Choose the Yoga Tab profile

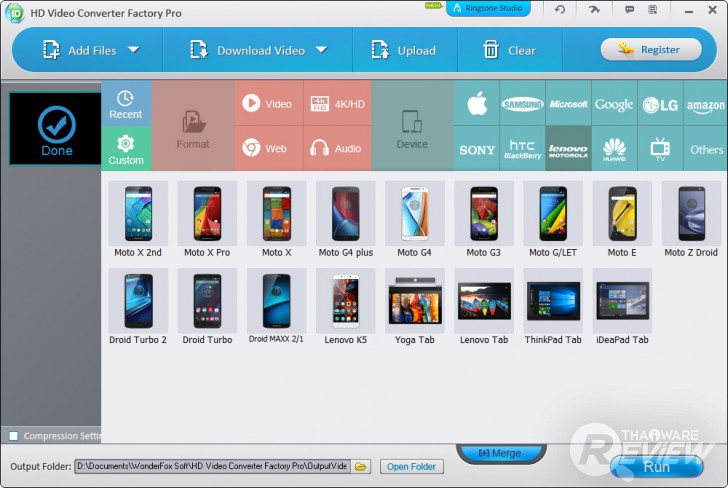(x=415, y=307)
